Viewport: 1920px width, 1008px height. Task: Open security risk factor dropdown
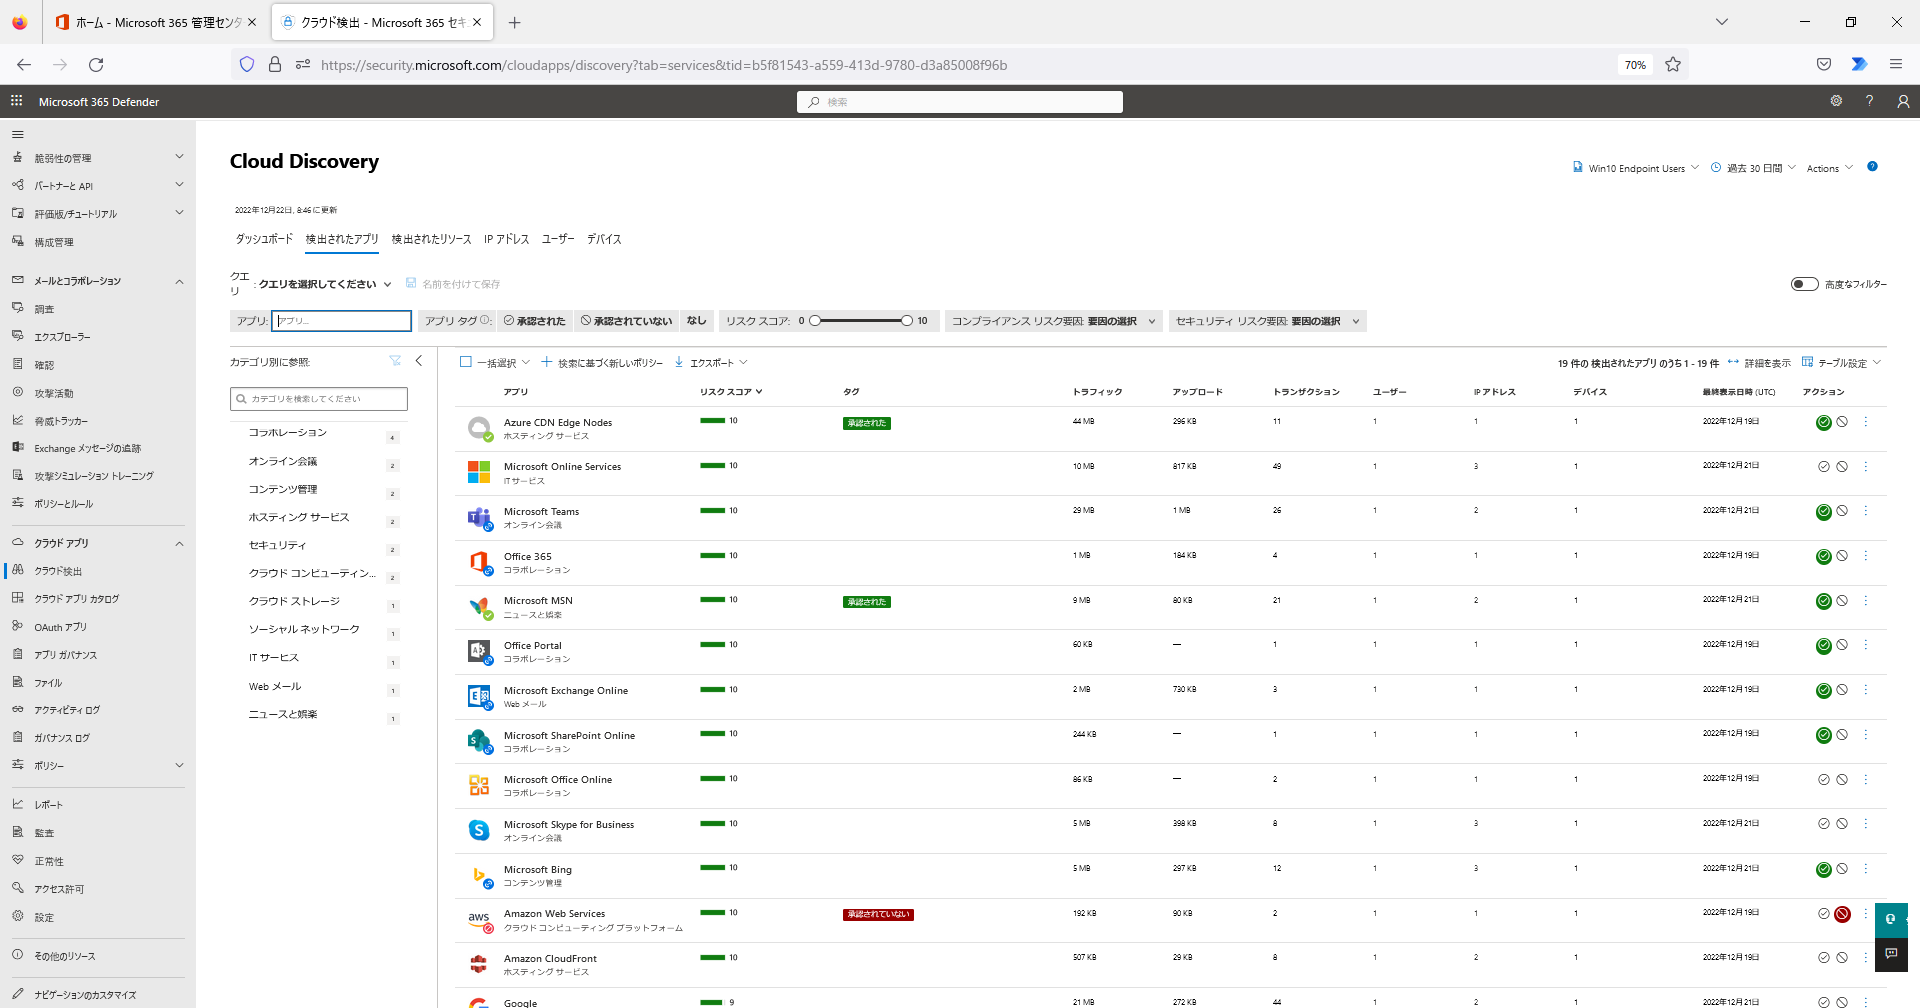coord(1268,321)
